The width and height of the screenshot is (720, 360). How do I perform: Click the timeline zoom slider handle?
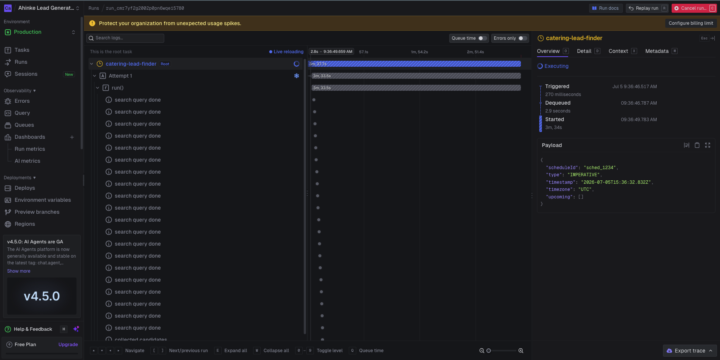point(489,350)
